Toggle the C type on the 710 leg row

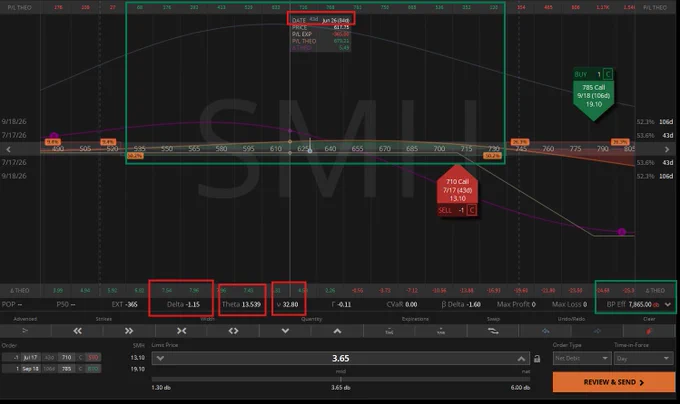pos(80,358)
